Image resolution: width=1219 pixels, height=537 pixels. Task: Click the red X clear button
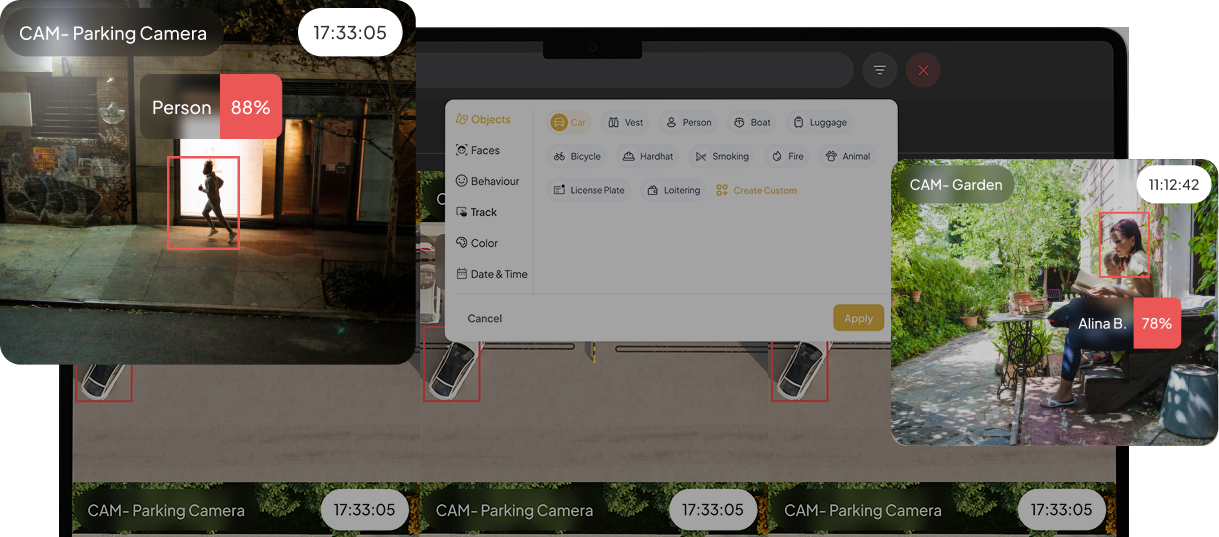(923, 70)
